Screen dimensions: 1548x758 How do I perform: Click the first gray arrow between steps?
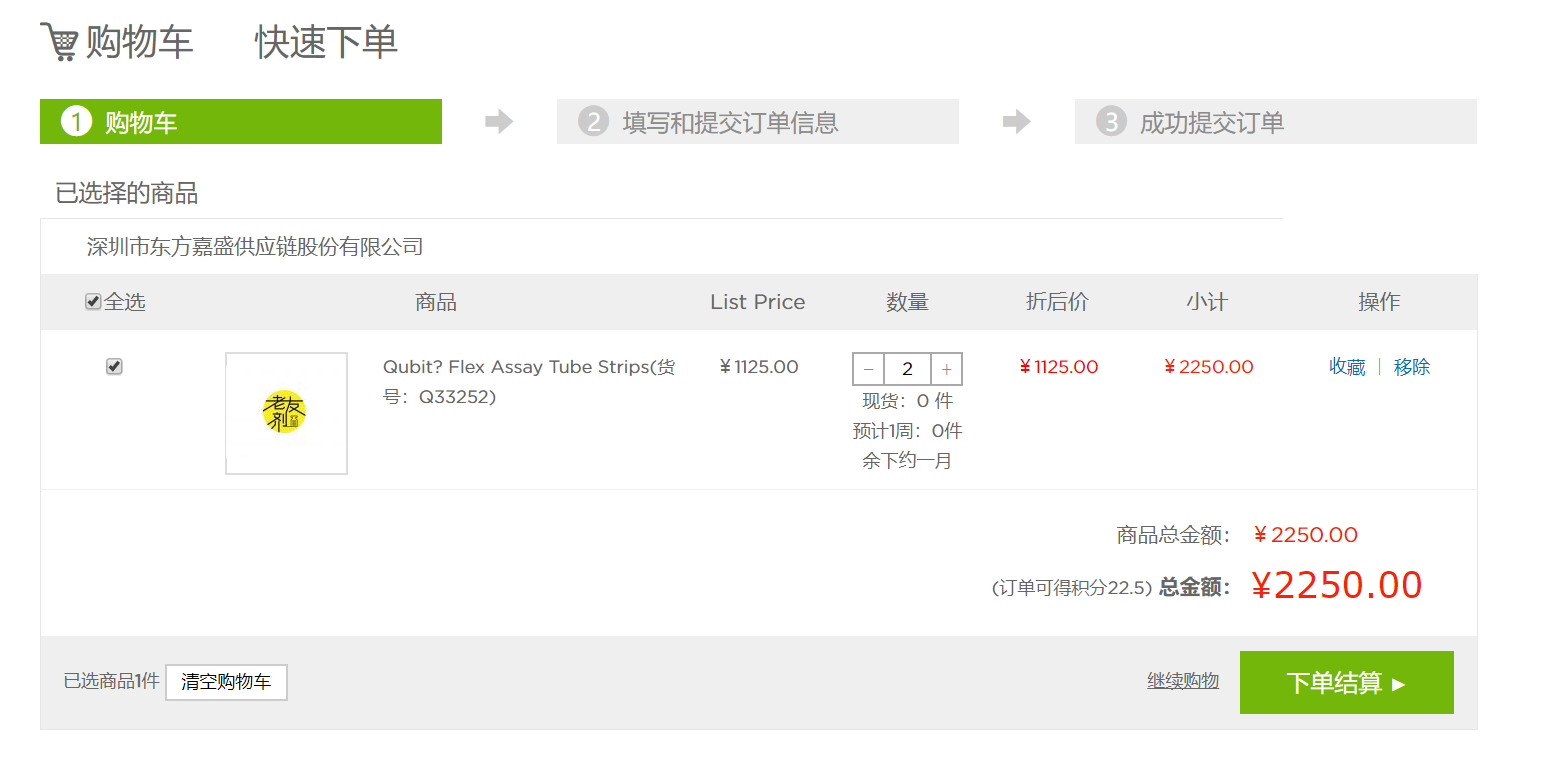coord(499,122)
